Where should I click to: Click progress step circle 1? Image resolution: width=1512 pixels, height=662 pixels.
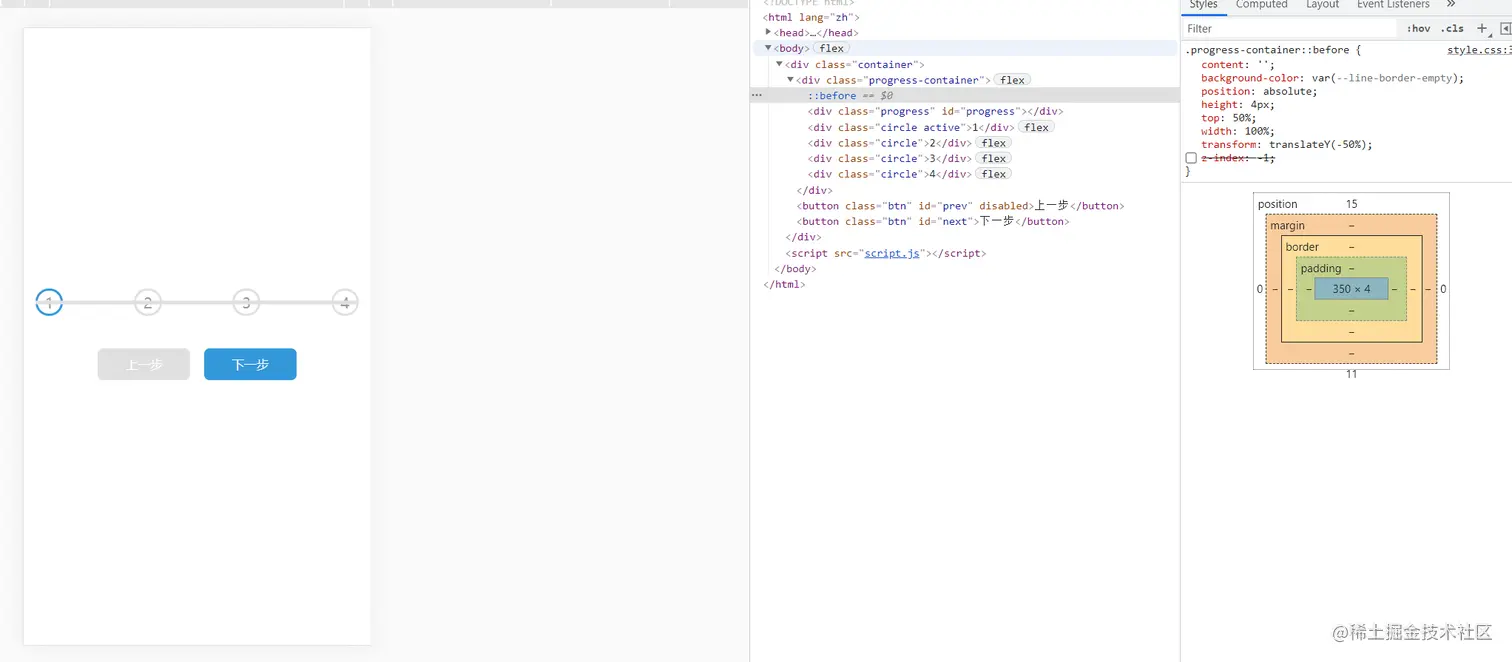click(x=49, y=302)
